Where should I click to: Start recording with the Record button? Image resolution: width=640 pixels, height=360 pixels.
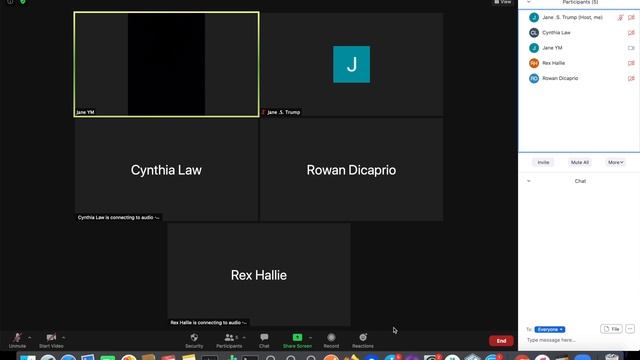click(331, 340)
